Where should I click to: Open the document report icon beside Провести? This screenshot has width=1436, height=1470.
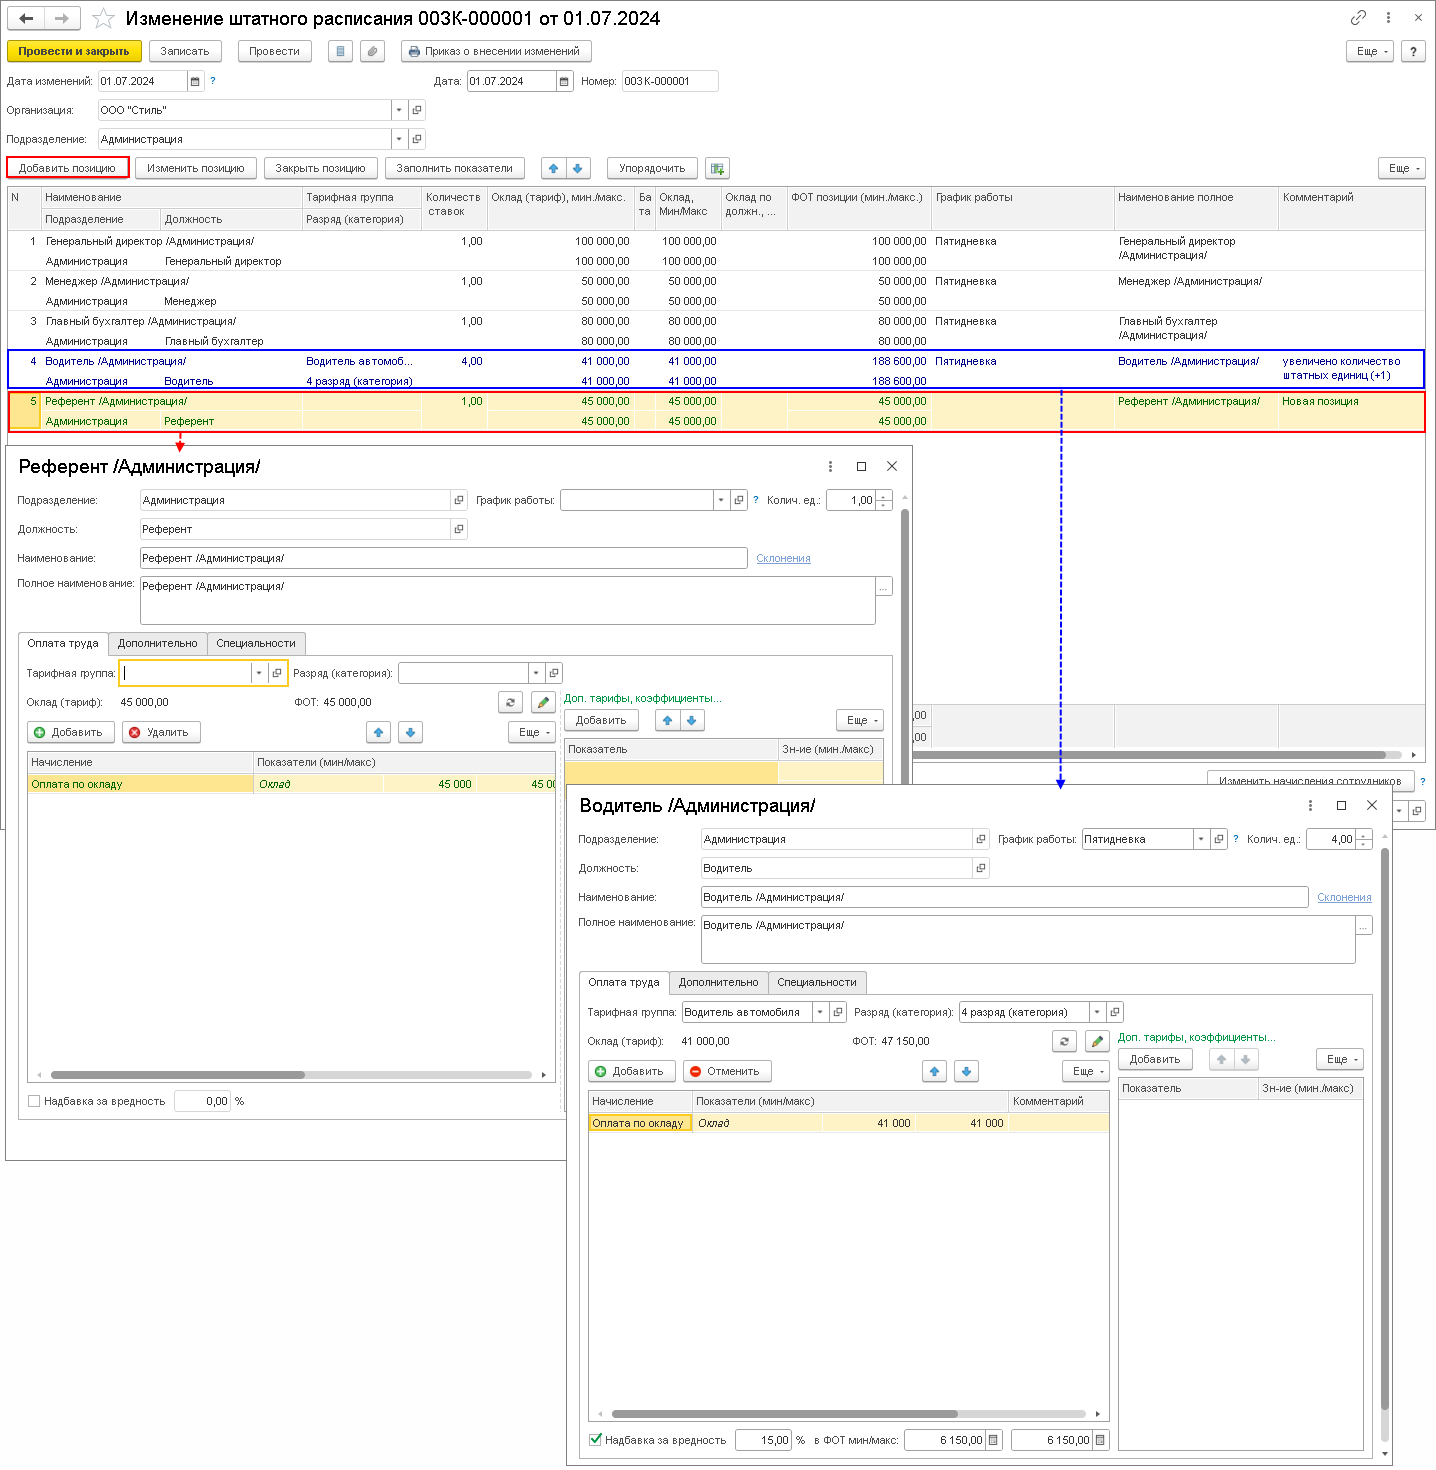point(341,51)
